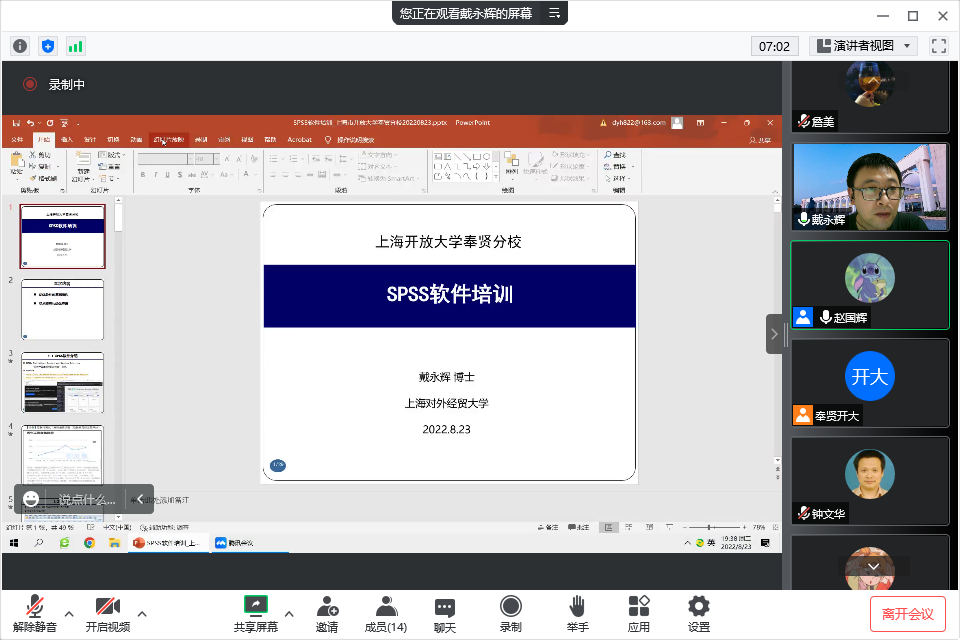Click the muted mic icon beside 钟文华
The image size is (960, 640).
point(804,513)
